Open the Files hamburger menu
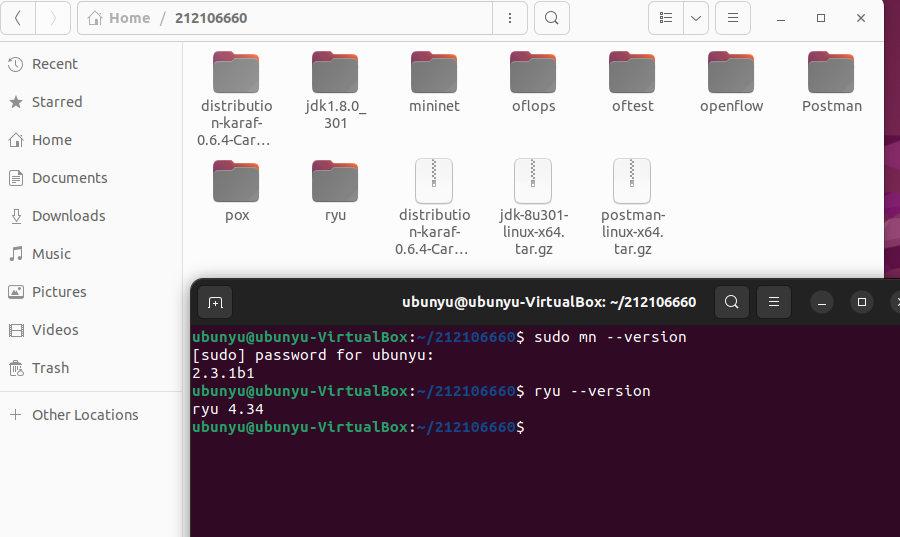The image size is (900, 537). coord(733,18)
